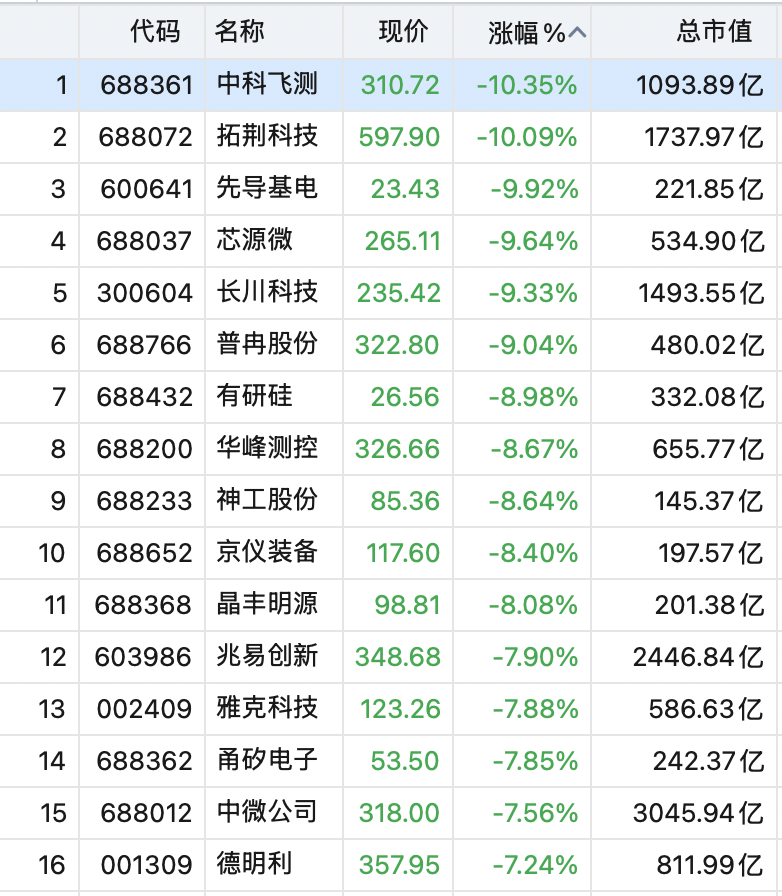The height and width of the screenshot is (896, 782).
Task: Select stock name 德明利
Action: tap(254, 865)
